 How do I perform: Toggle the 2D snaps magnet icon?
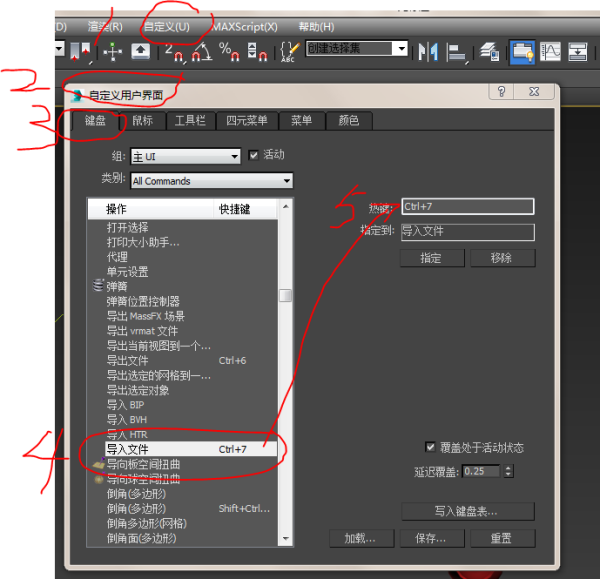coord(174,52)
